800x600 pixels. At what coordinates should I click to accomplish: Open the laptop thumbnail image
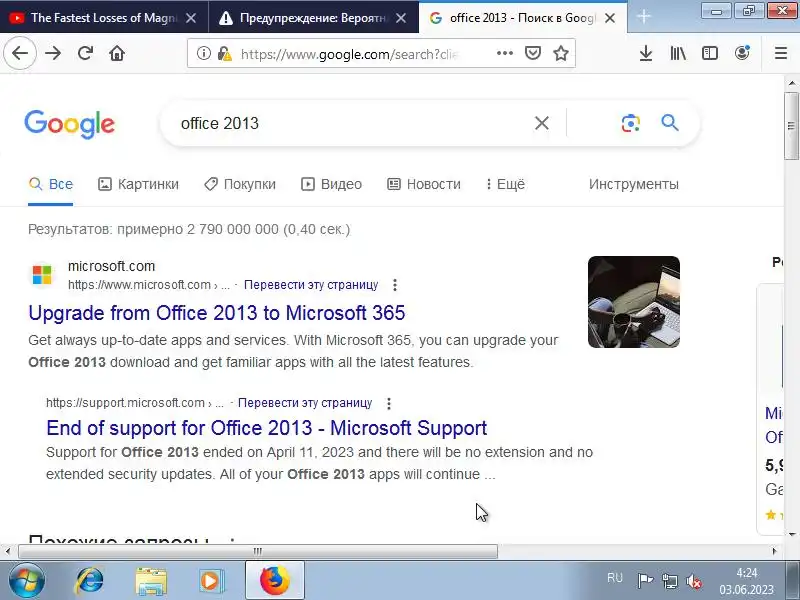pyautogui.click(x=634, y=302)
